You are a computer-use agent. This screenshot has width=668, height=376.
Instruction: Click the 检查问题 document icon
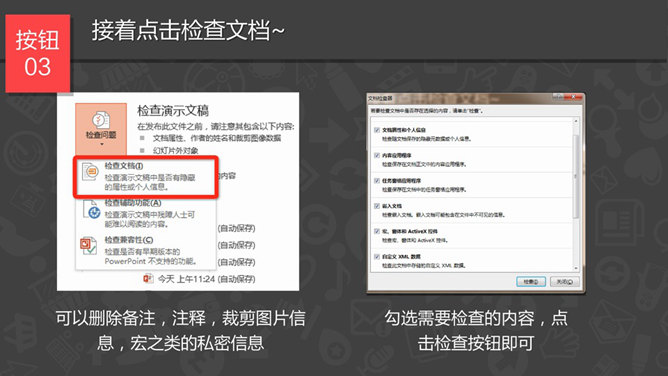[101, 120]
